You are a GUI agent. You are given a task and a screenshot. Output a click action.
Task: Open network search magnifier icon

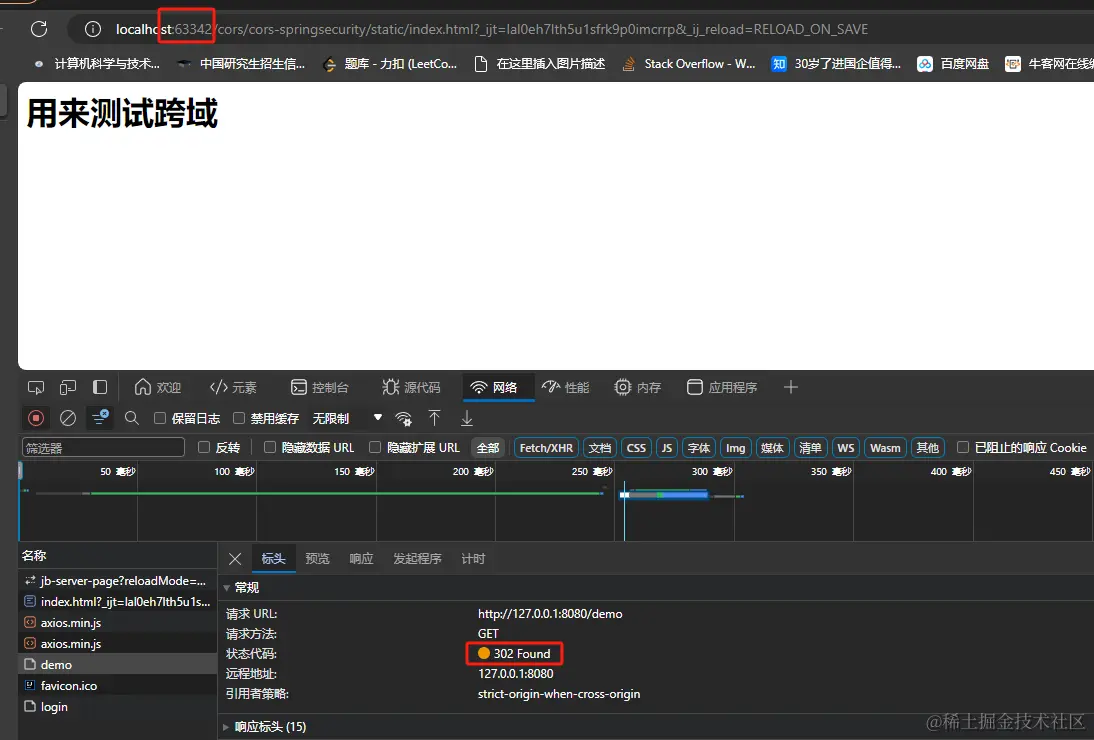point(131,418)
